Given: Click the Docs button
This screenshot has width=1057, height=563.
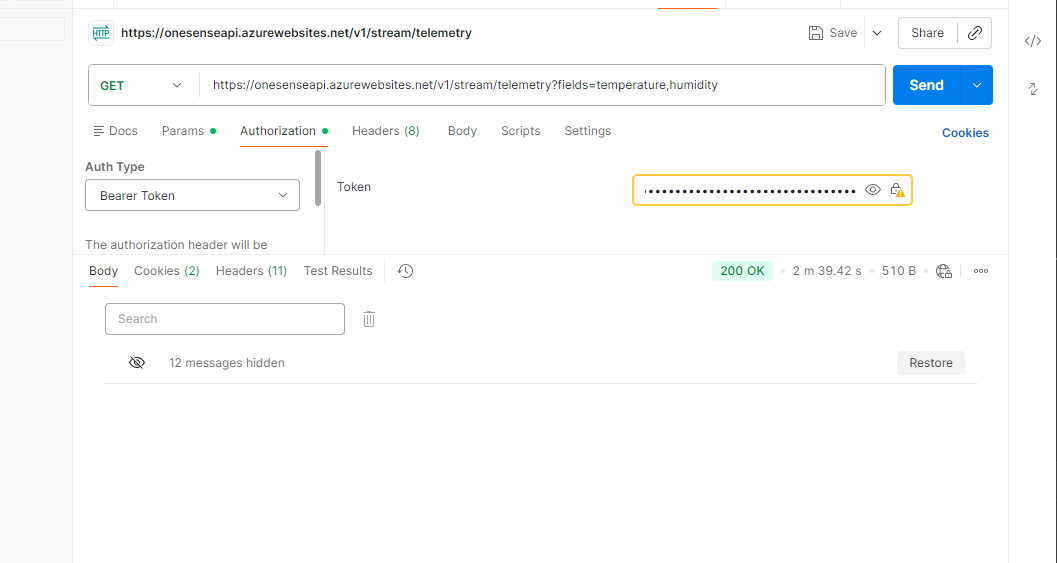Looking at the screenshot, I should [x=115, y=131].
